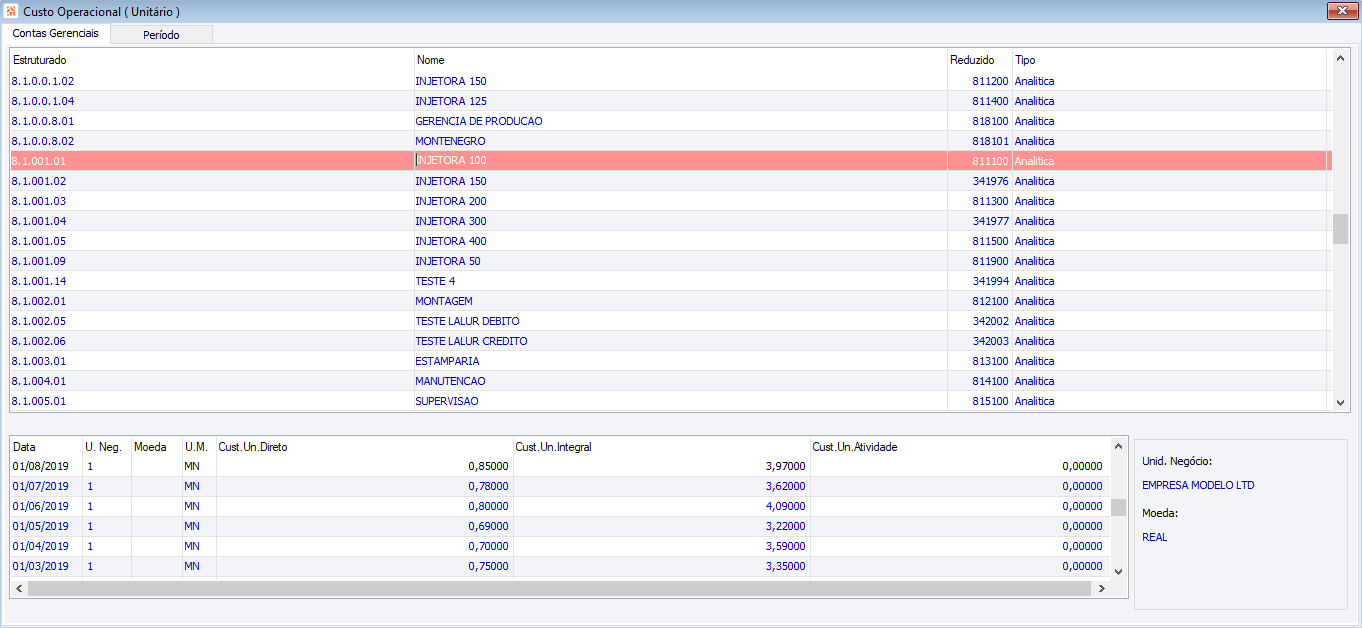Select the Contas Gerenciais tab
The height and width of the screenshot is (628, 1362).
point(56,34)
